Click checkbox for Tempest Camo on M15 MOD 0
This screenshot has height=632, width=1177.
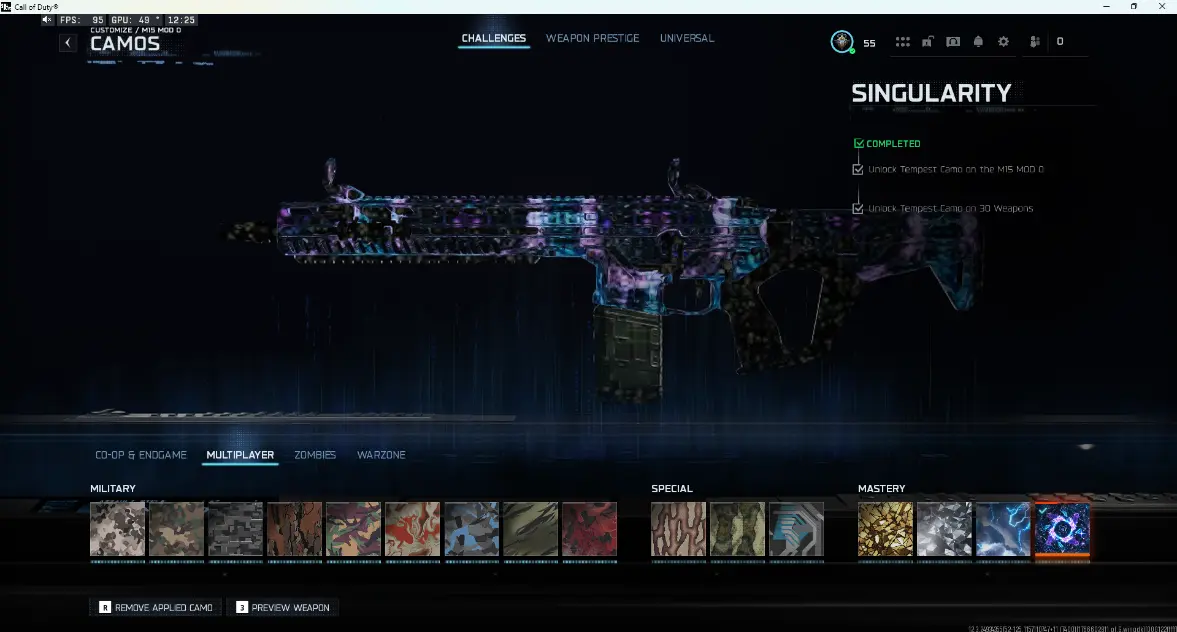tap(858, 170)
